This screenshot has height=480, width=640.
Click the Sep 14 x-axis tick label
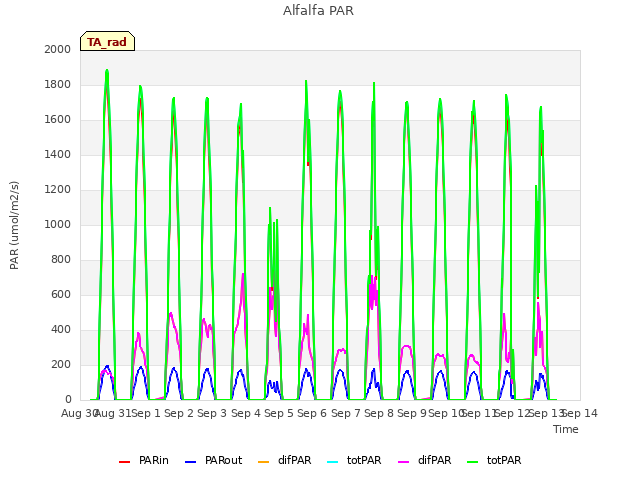580,413
